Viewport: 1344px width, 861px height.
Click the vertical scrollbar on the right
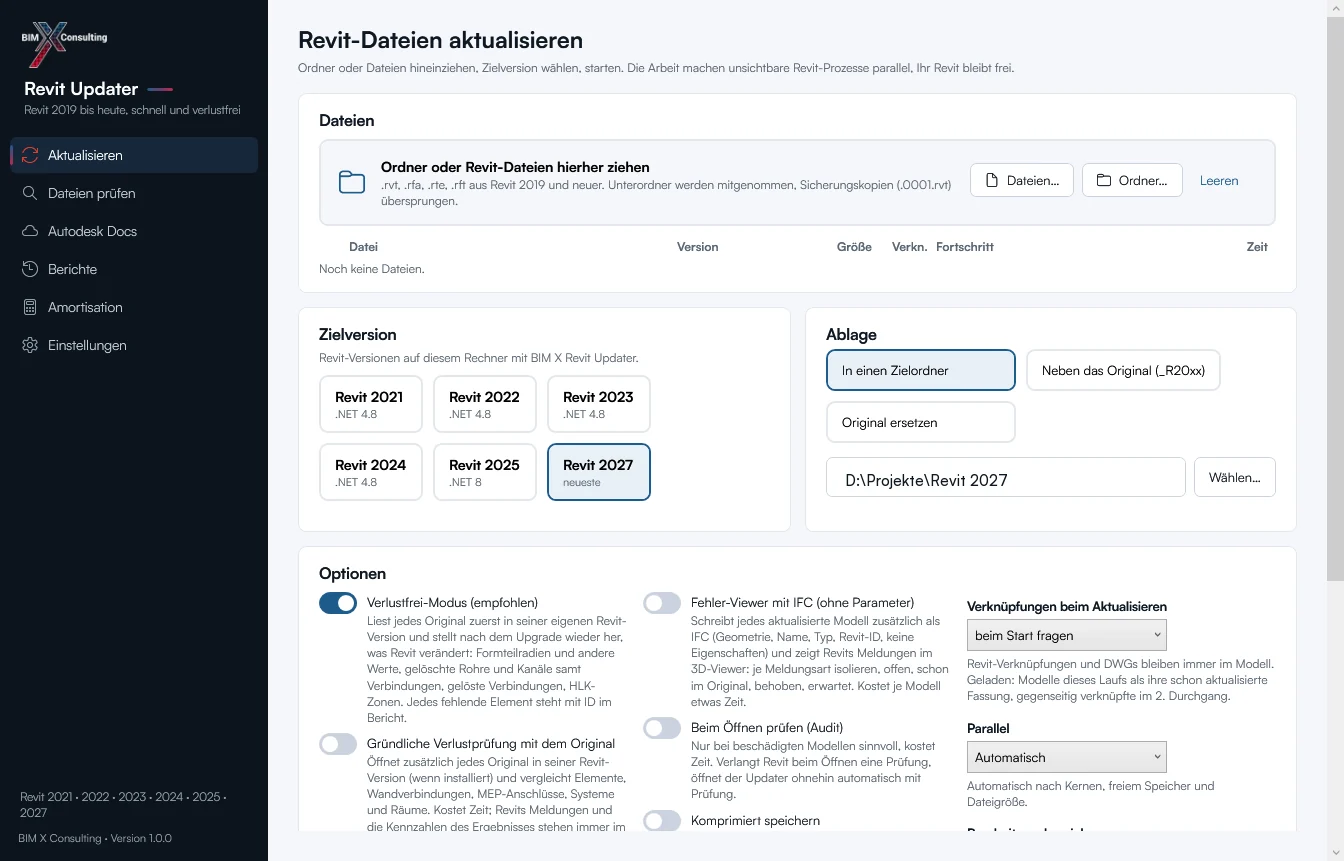[1335, 300]
